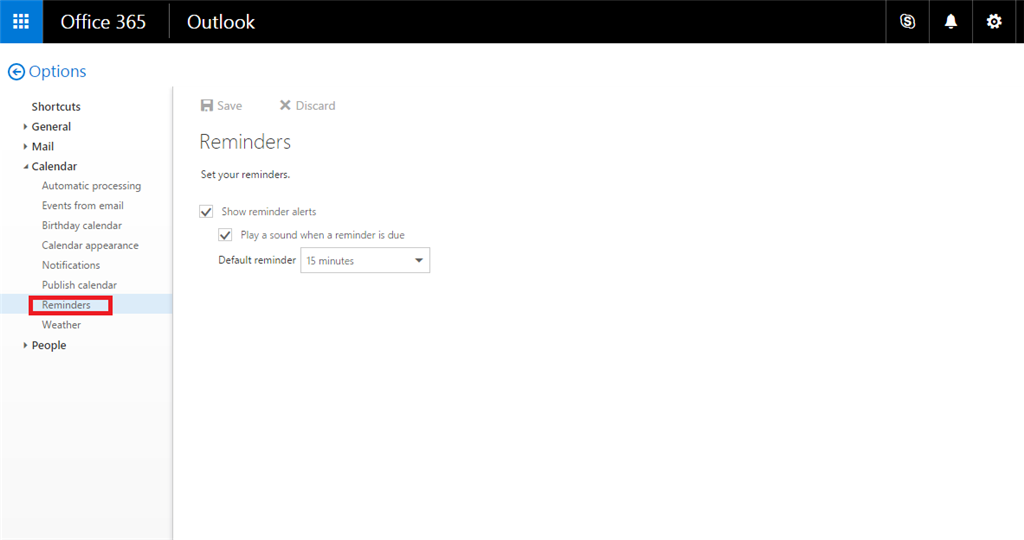Open the notifications bell

[951, 22]
